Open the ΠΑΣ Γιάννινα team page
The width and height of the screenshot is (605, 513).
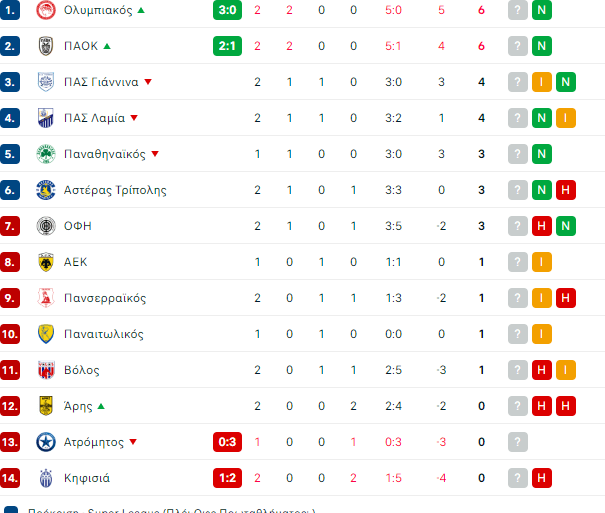(101, 82)
